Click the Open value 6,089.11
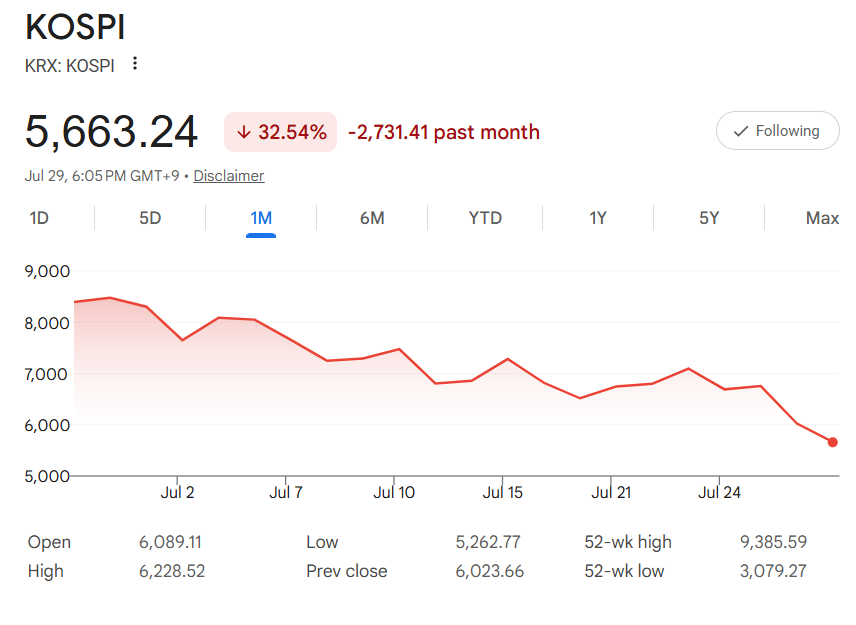This screenshot has width=856, height=625. [170, 542]
